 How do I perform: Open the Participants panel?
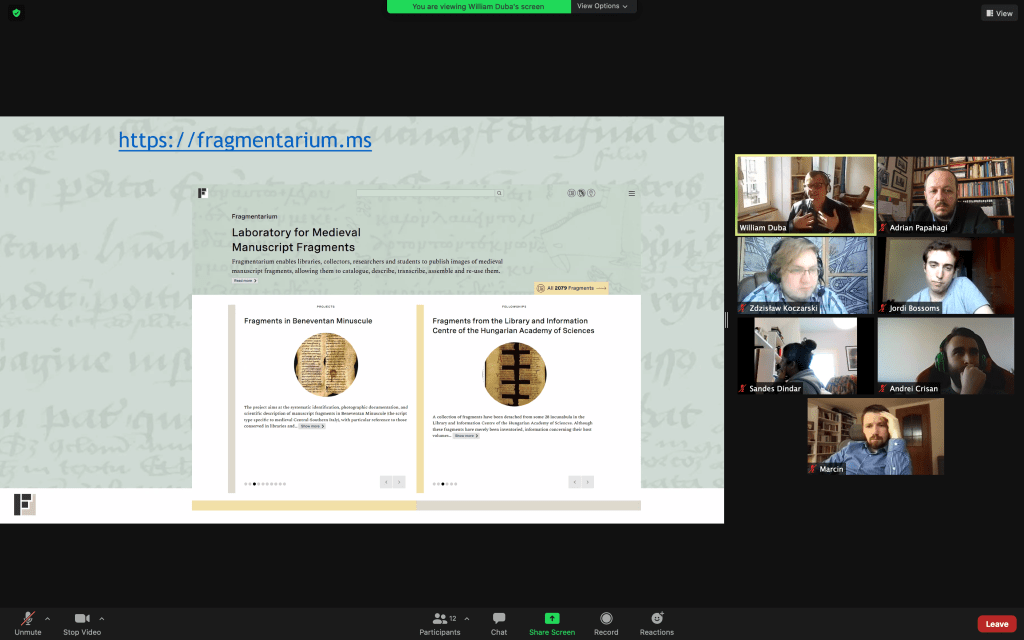(439, 619)
